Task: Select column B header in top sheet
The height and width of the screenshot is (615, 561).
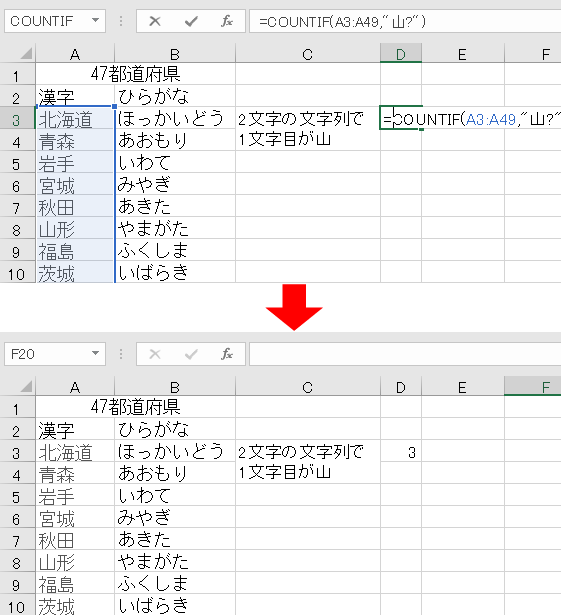Action: [x=175, y=54]
